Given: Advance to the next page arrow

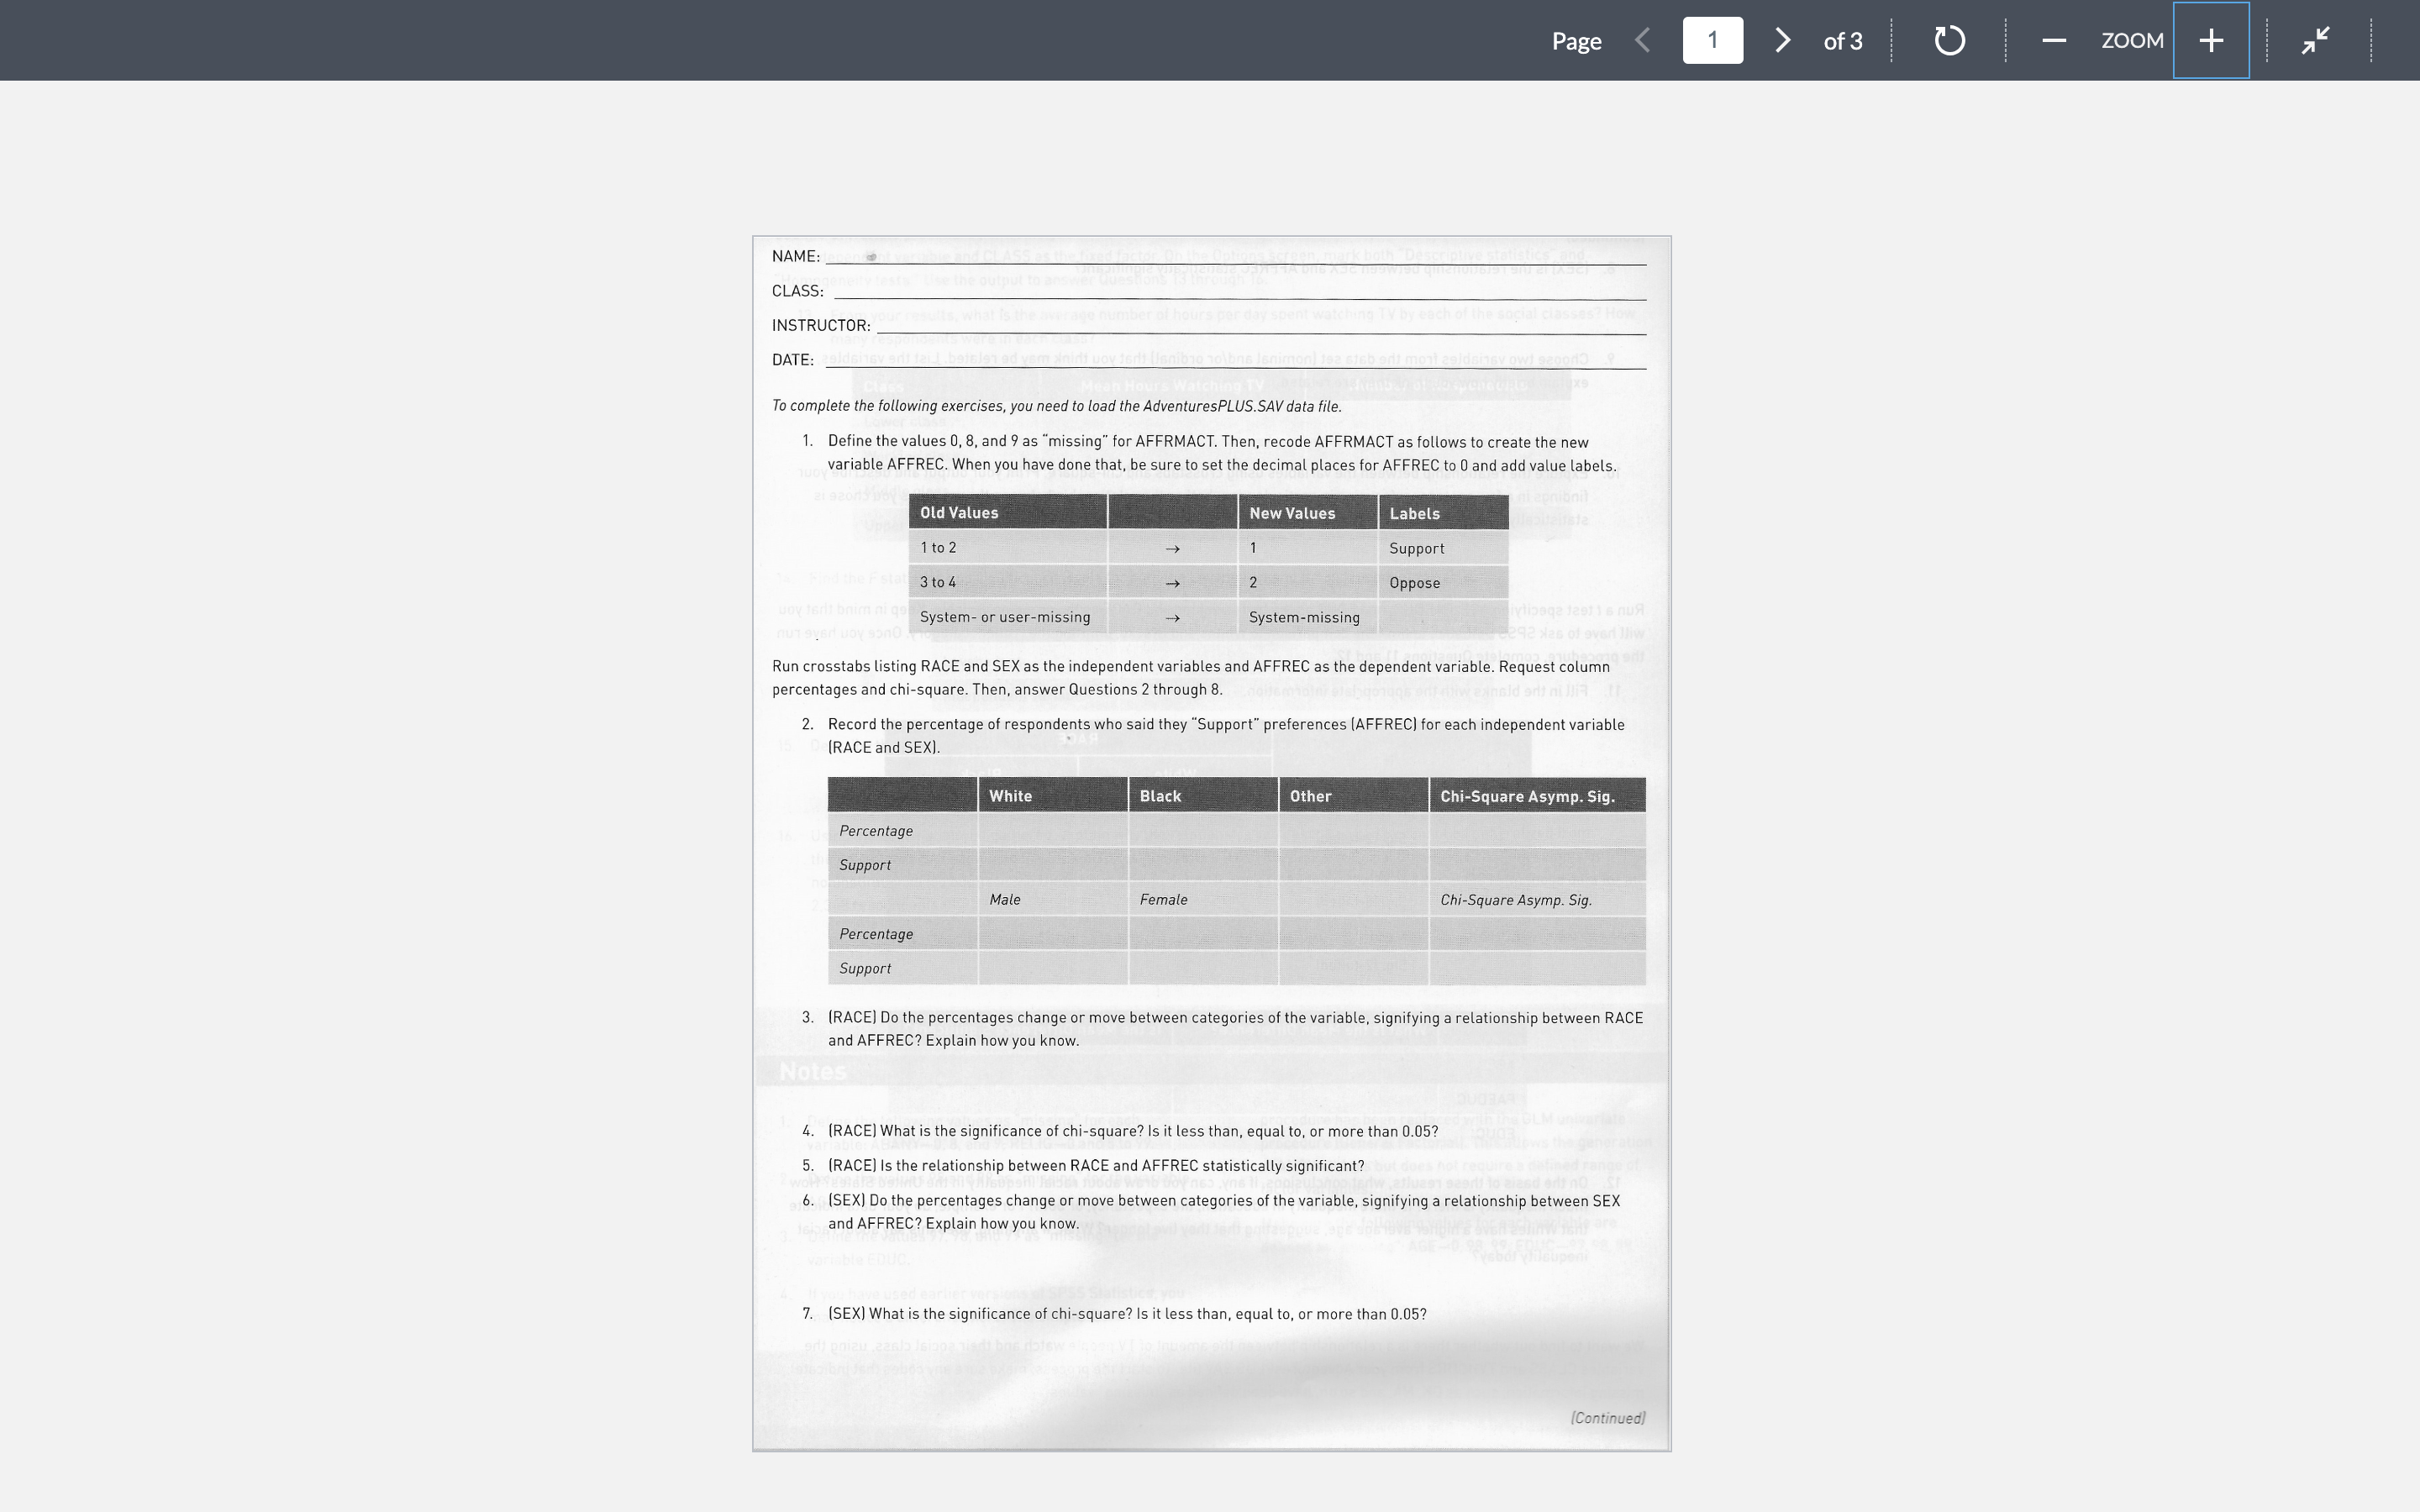Looking at the screenshot, I should [1782, 41].
